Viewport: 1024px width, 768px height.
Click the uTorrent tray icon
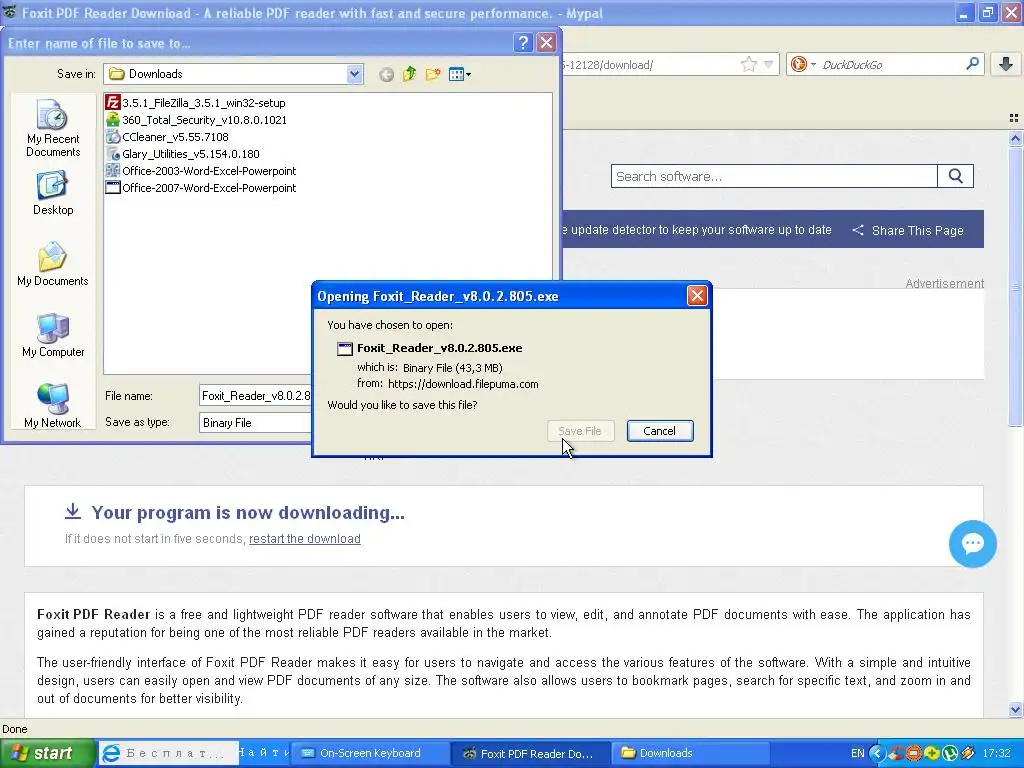point(950,753)
